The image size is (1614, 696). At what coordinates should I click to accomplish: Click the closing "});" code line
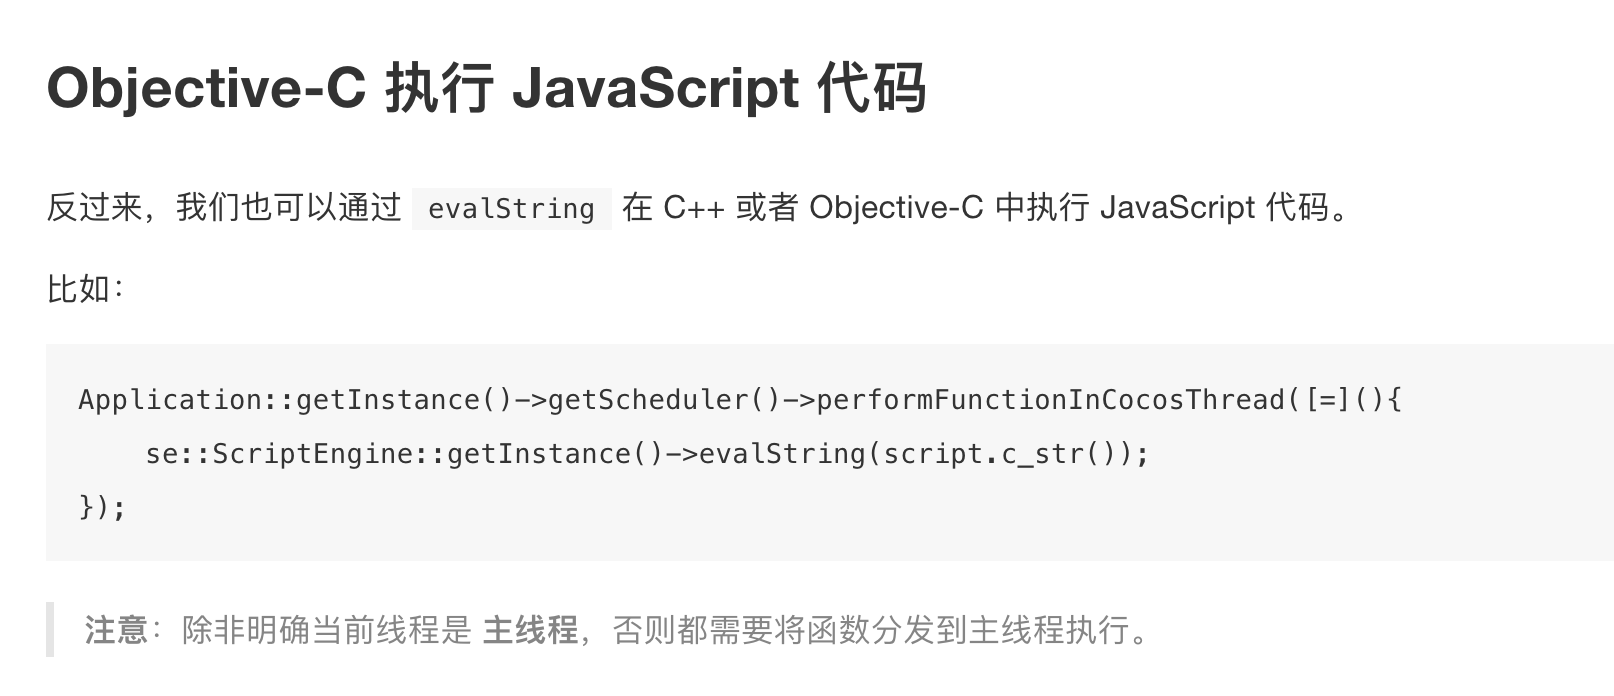coord(102,508)
